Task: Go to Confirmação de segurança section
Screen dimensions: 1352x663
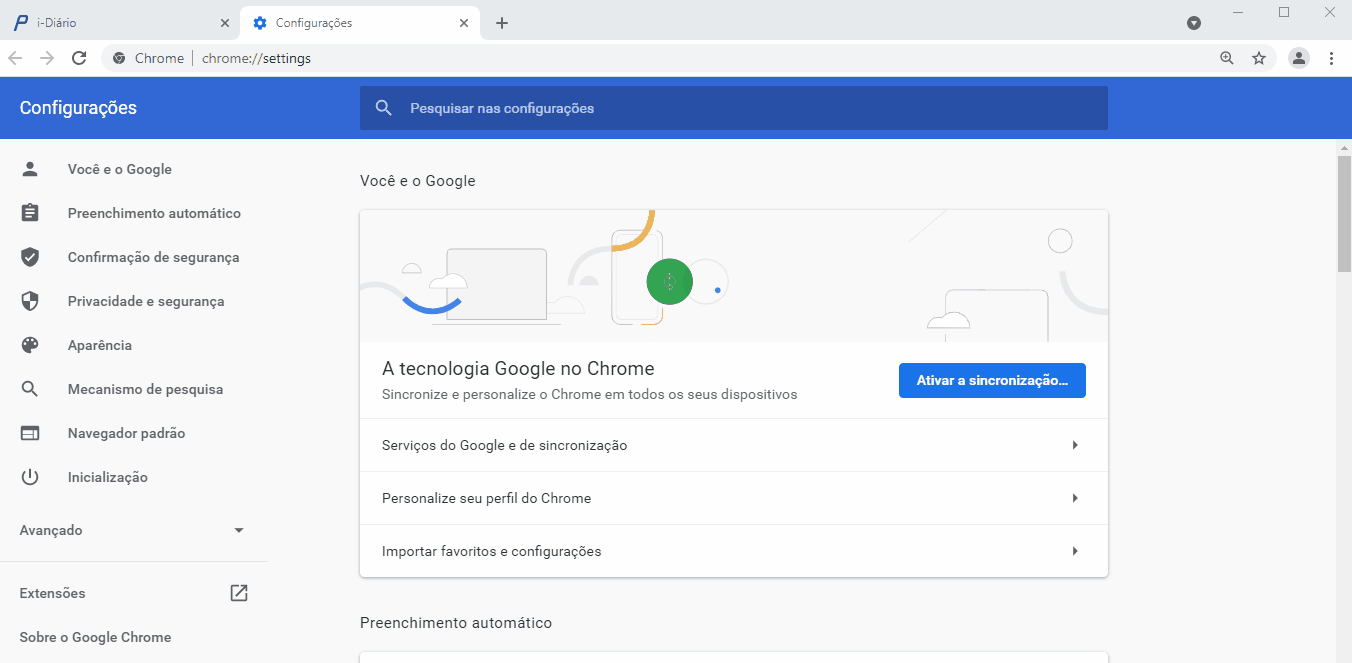Action: tap(154, 257)
